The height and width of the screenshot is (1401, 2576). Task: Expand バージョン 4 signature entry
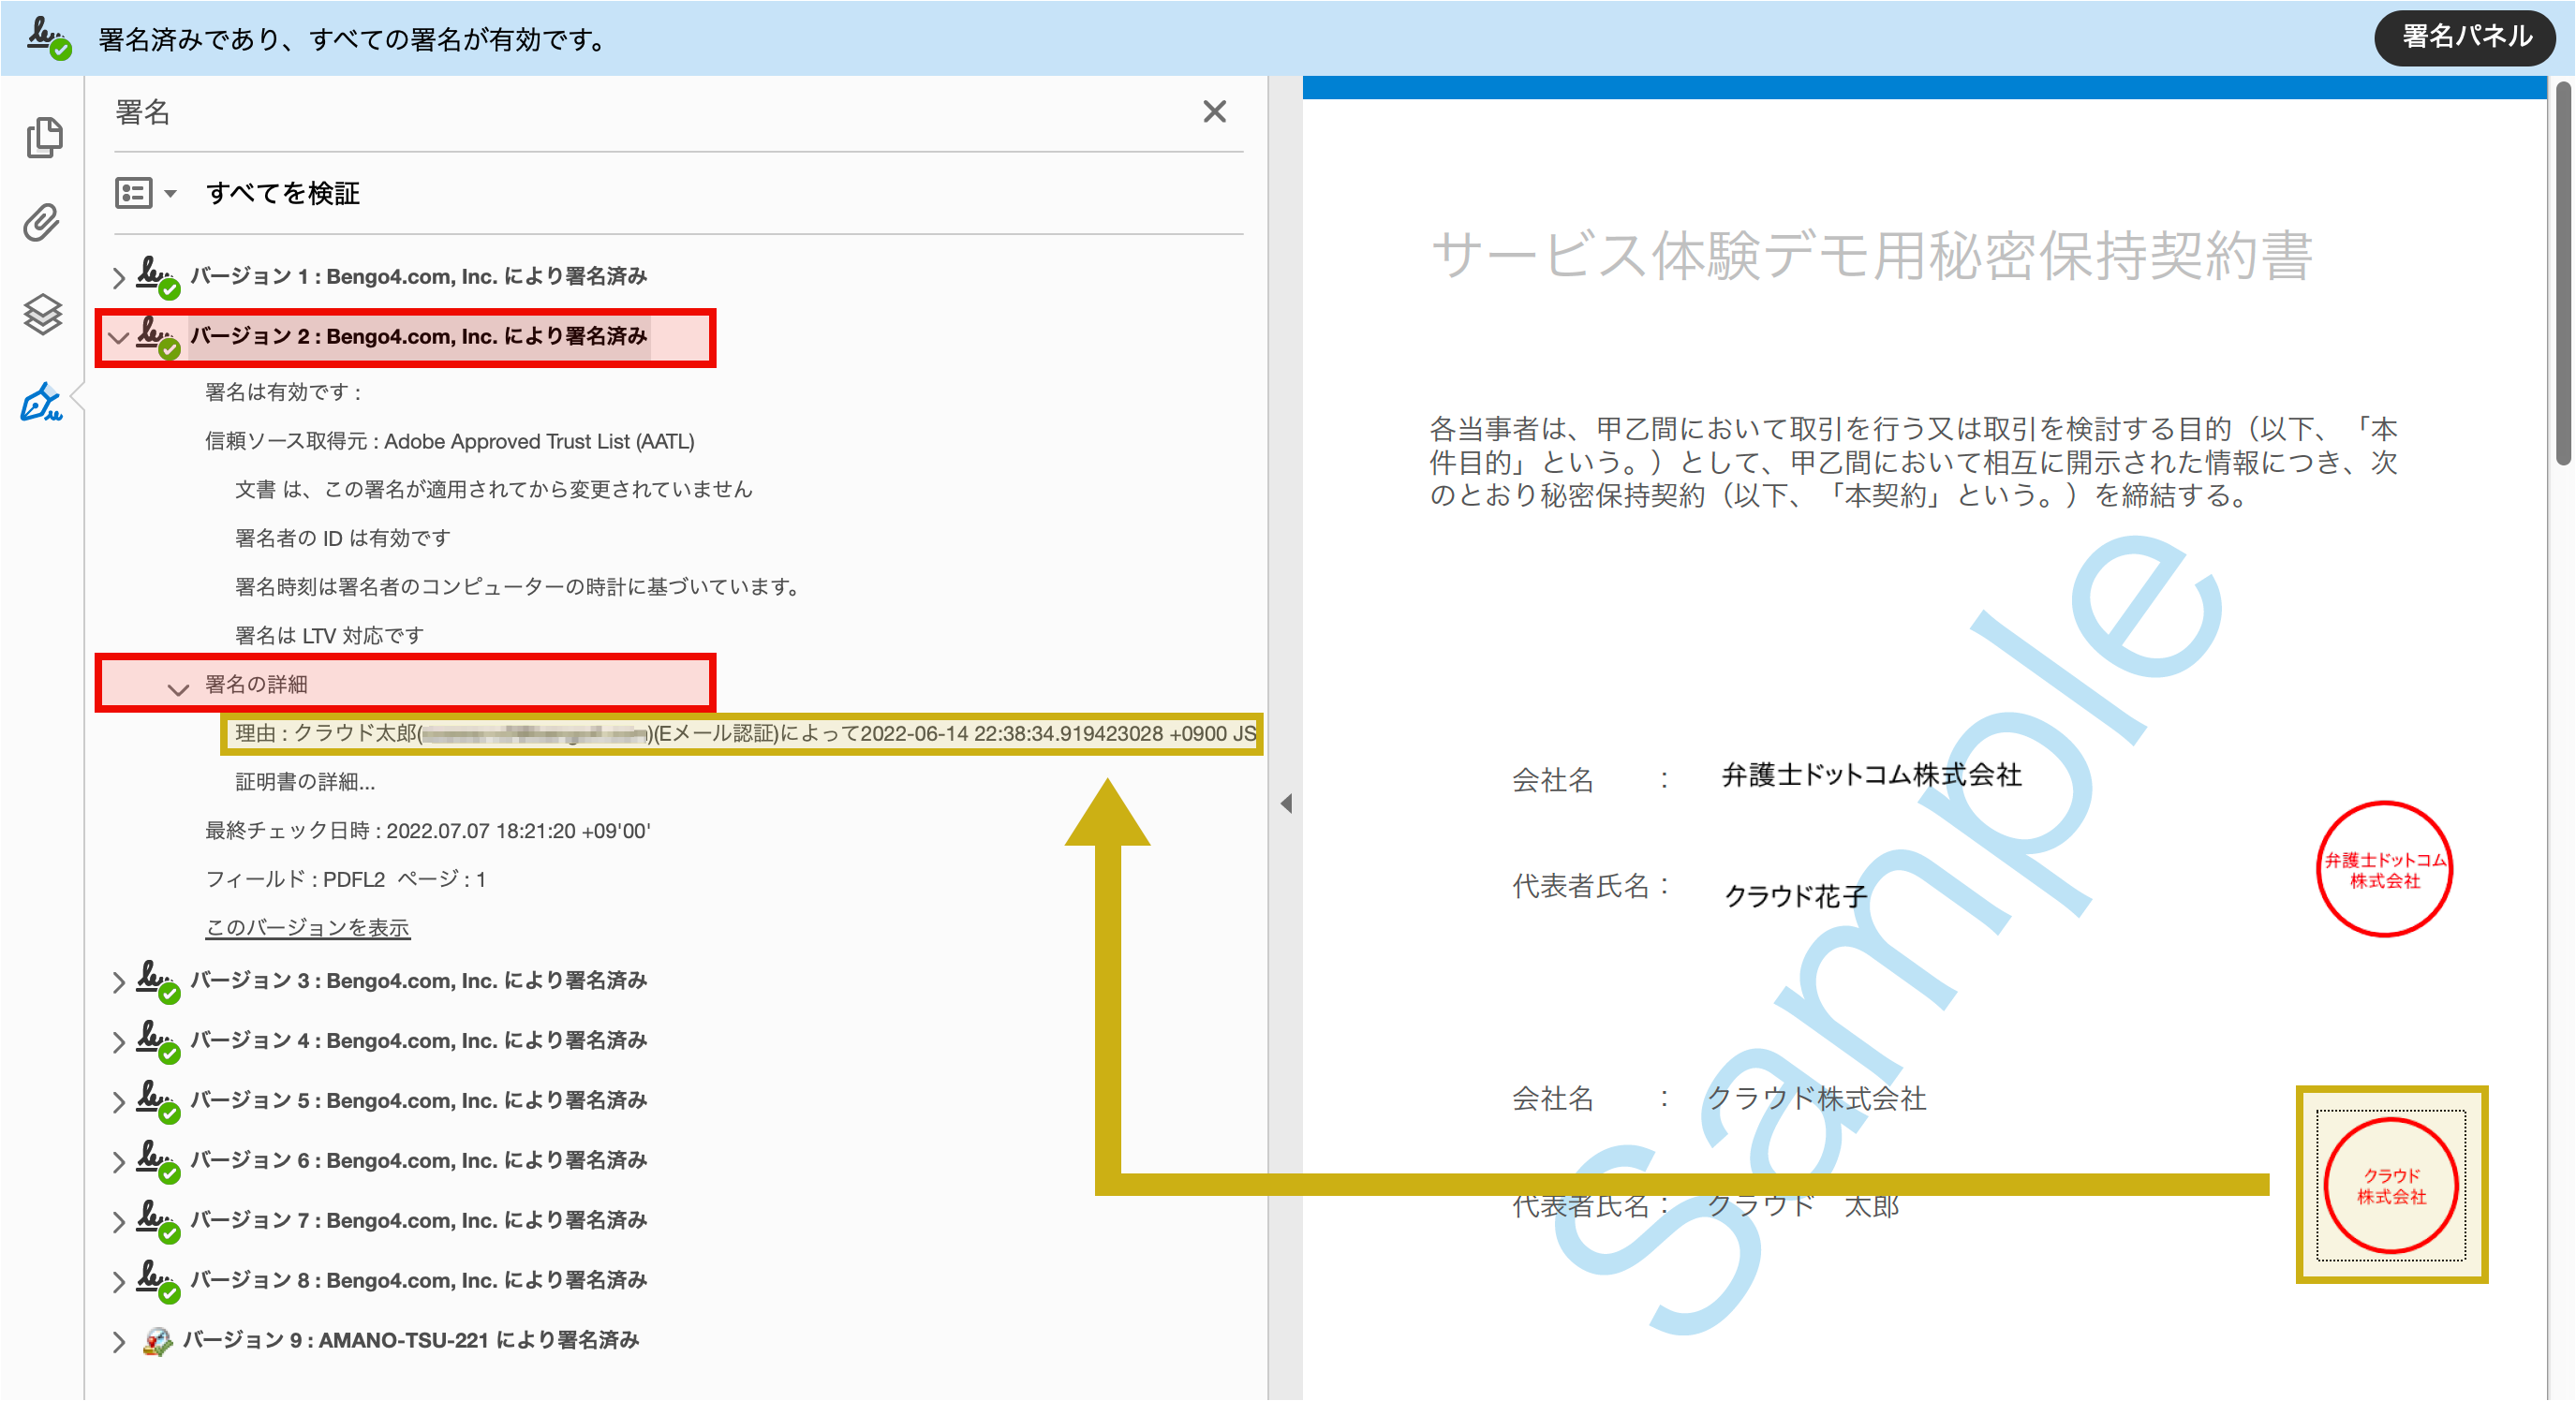tap(118, 1041)
